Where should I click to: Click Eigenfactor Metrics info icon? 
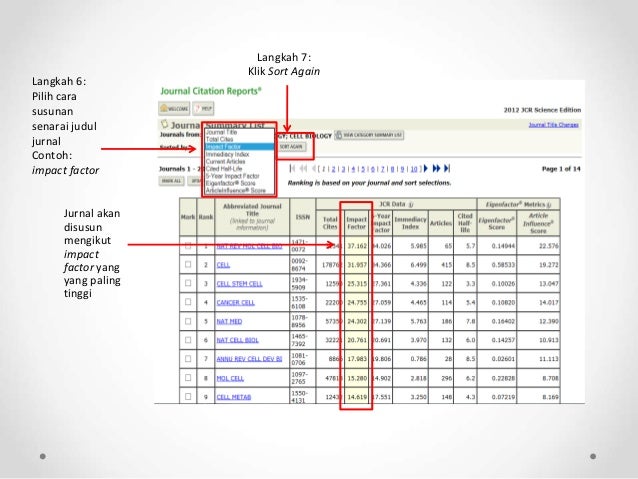[549, 205]
